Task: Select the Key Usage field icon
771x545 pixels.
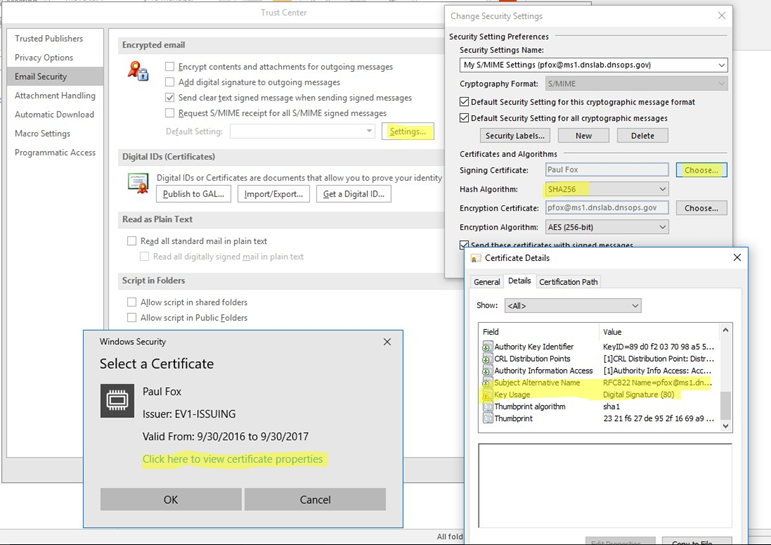Action: pyautogui.click(x=487, y=395)
